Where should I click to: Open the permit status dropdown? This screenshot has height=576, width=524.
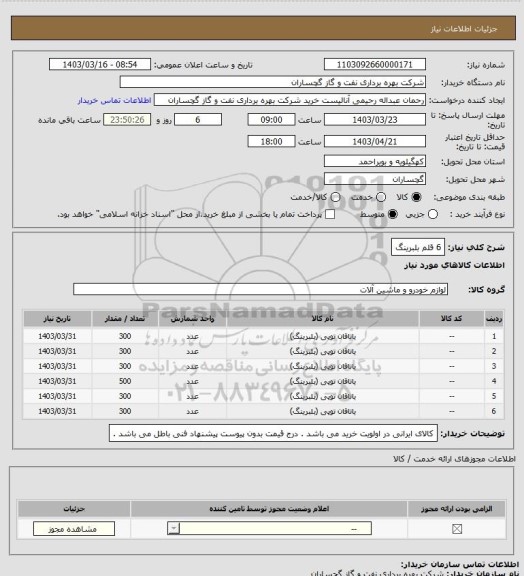pos(269,529)
